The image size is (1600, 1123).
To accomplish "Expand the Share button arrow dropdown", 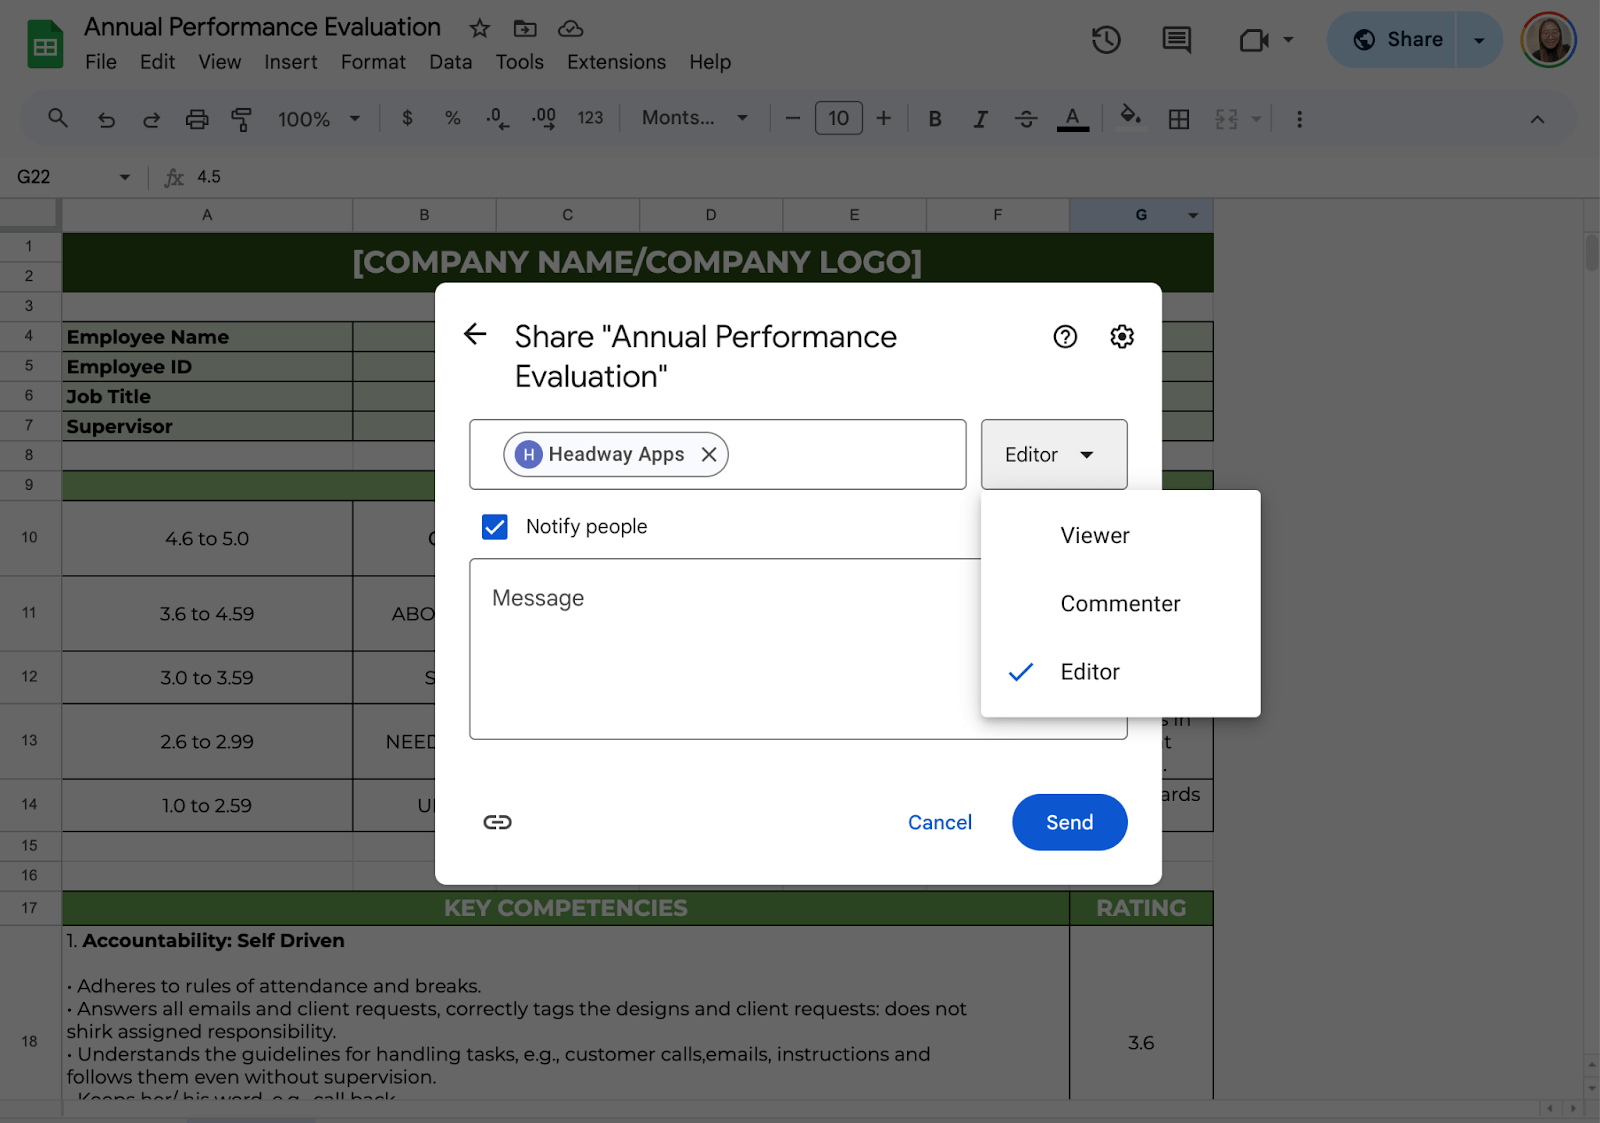I will (1479, 40).
